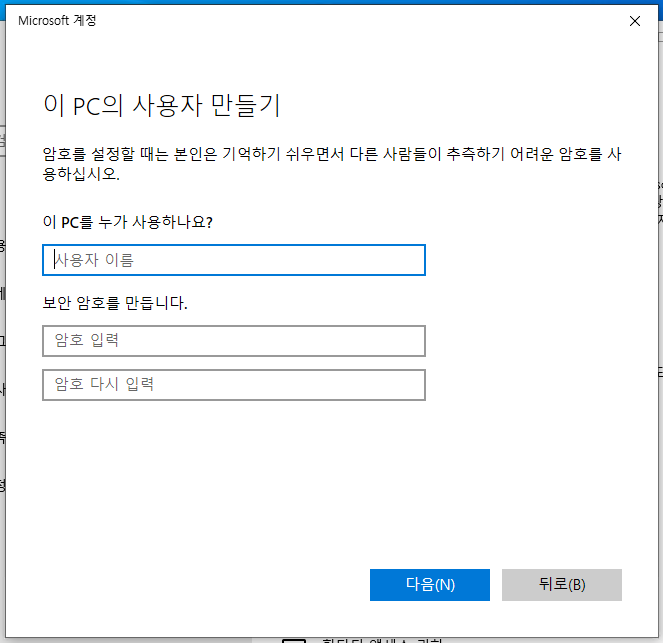Viewport: 663px width, 643px height.
Task: Click the password guidance paragraph starting 암호를 설정할
Action: tap(332, 164)
